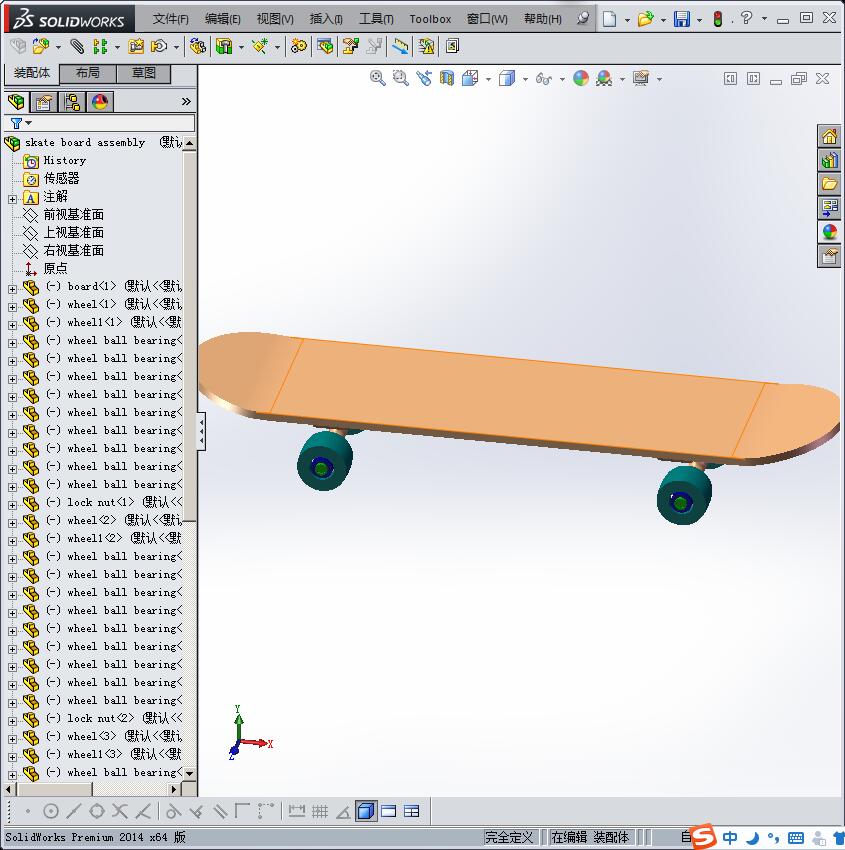
Task: Expand the 注解 annotations folder
Action: [x=12, y=199]
